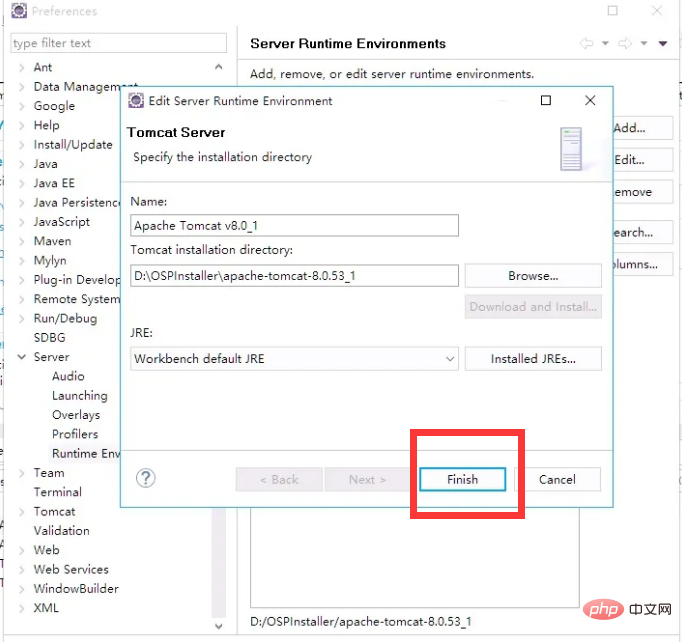Click the help question mark icon
This screenshot has width=682, height=642.
[146, 478]
